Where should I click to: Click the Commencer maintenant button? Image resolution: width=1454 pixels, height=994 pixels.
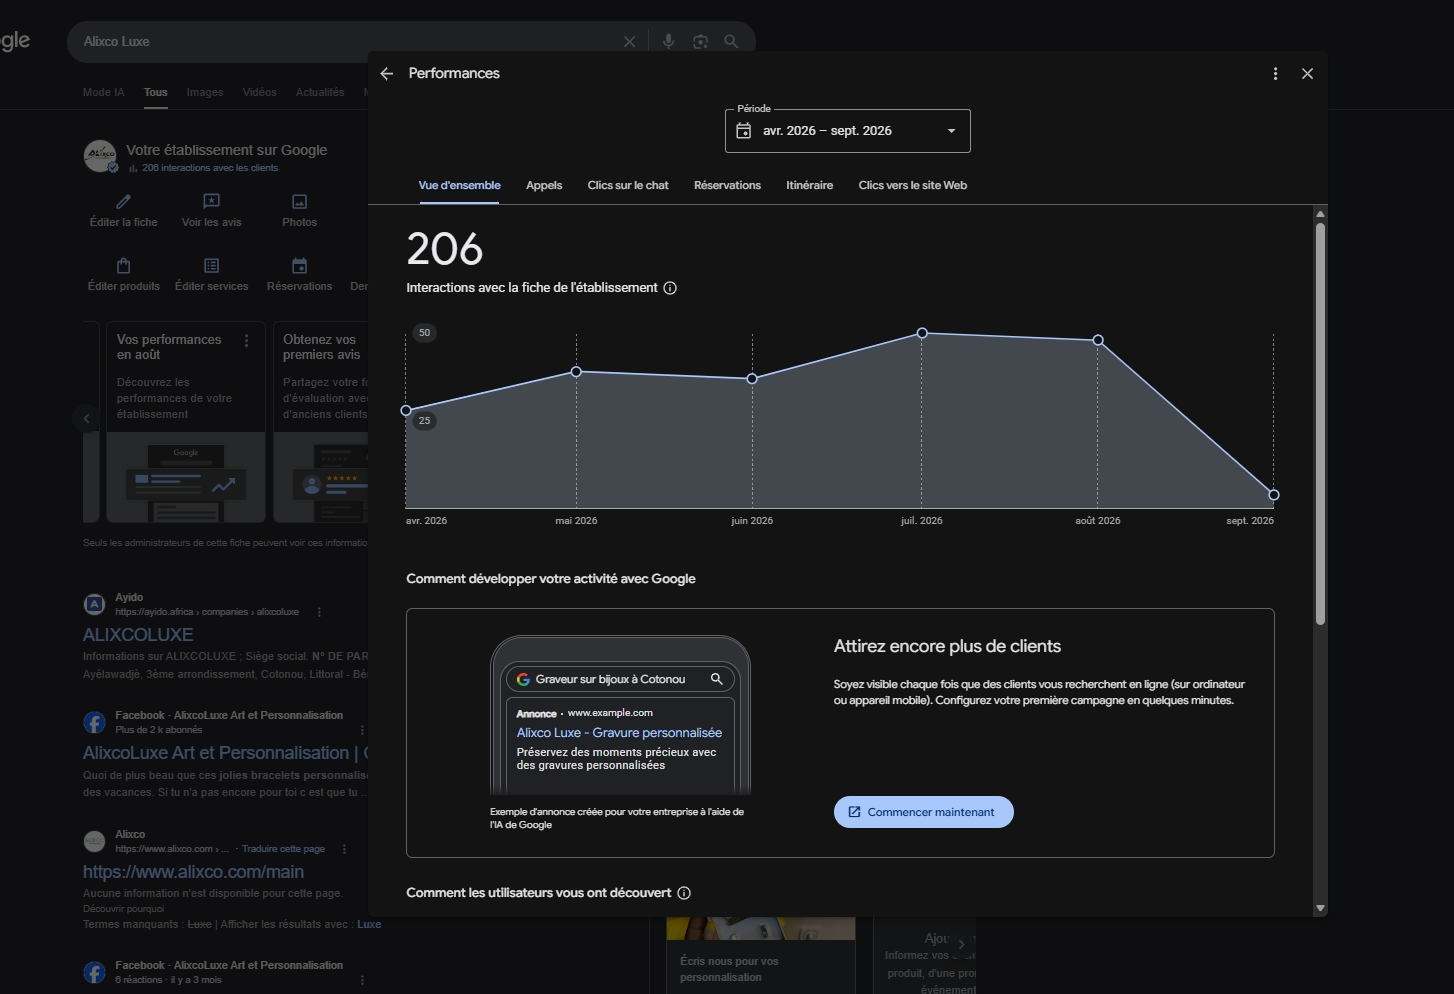pos(924,812)
